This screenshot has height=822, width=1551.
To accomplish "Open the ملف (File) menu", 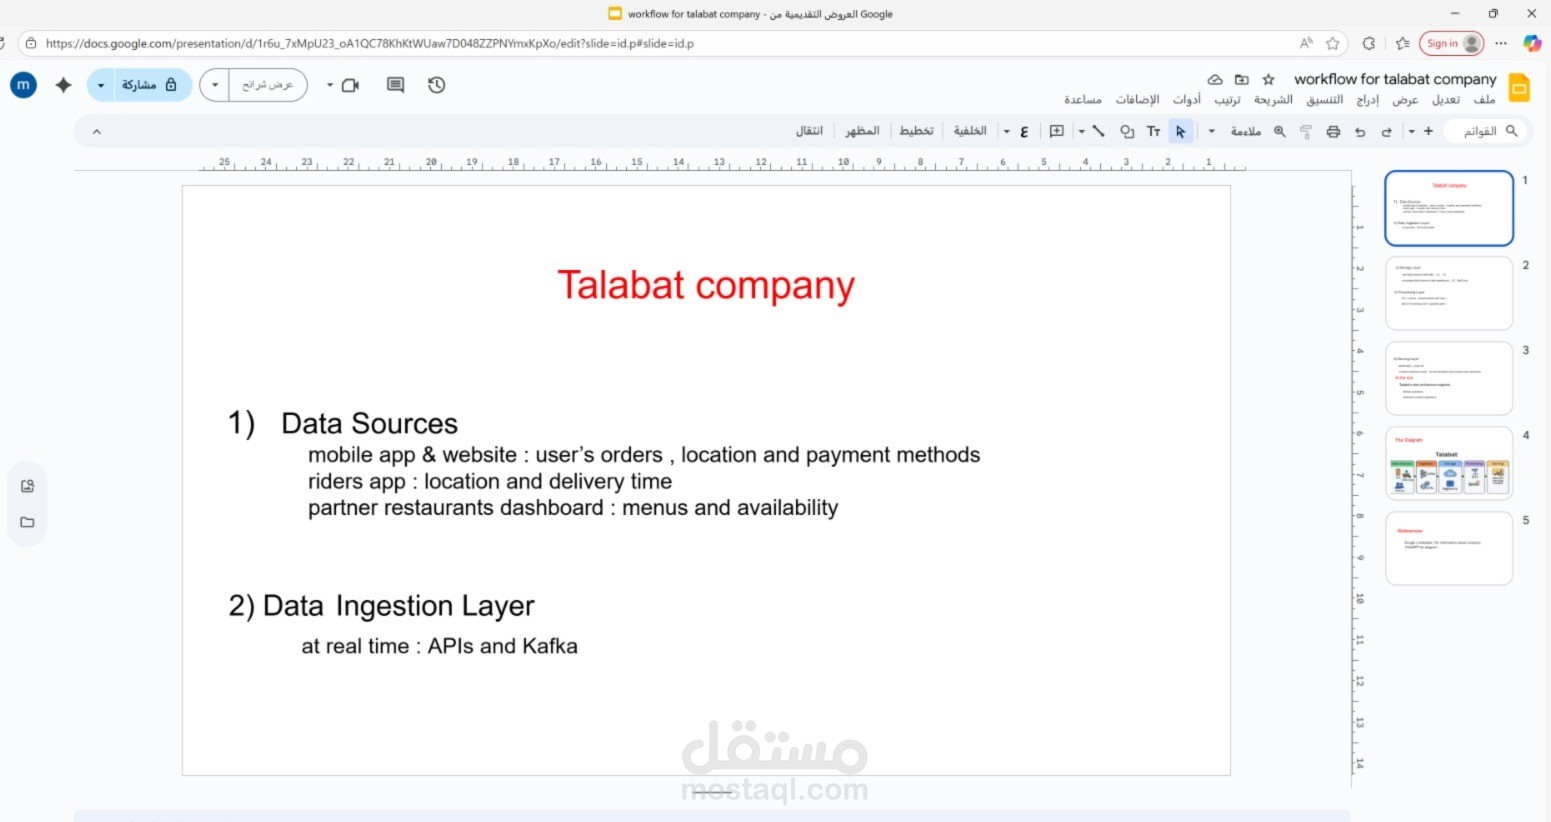I will click(x=1485, y=100).
